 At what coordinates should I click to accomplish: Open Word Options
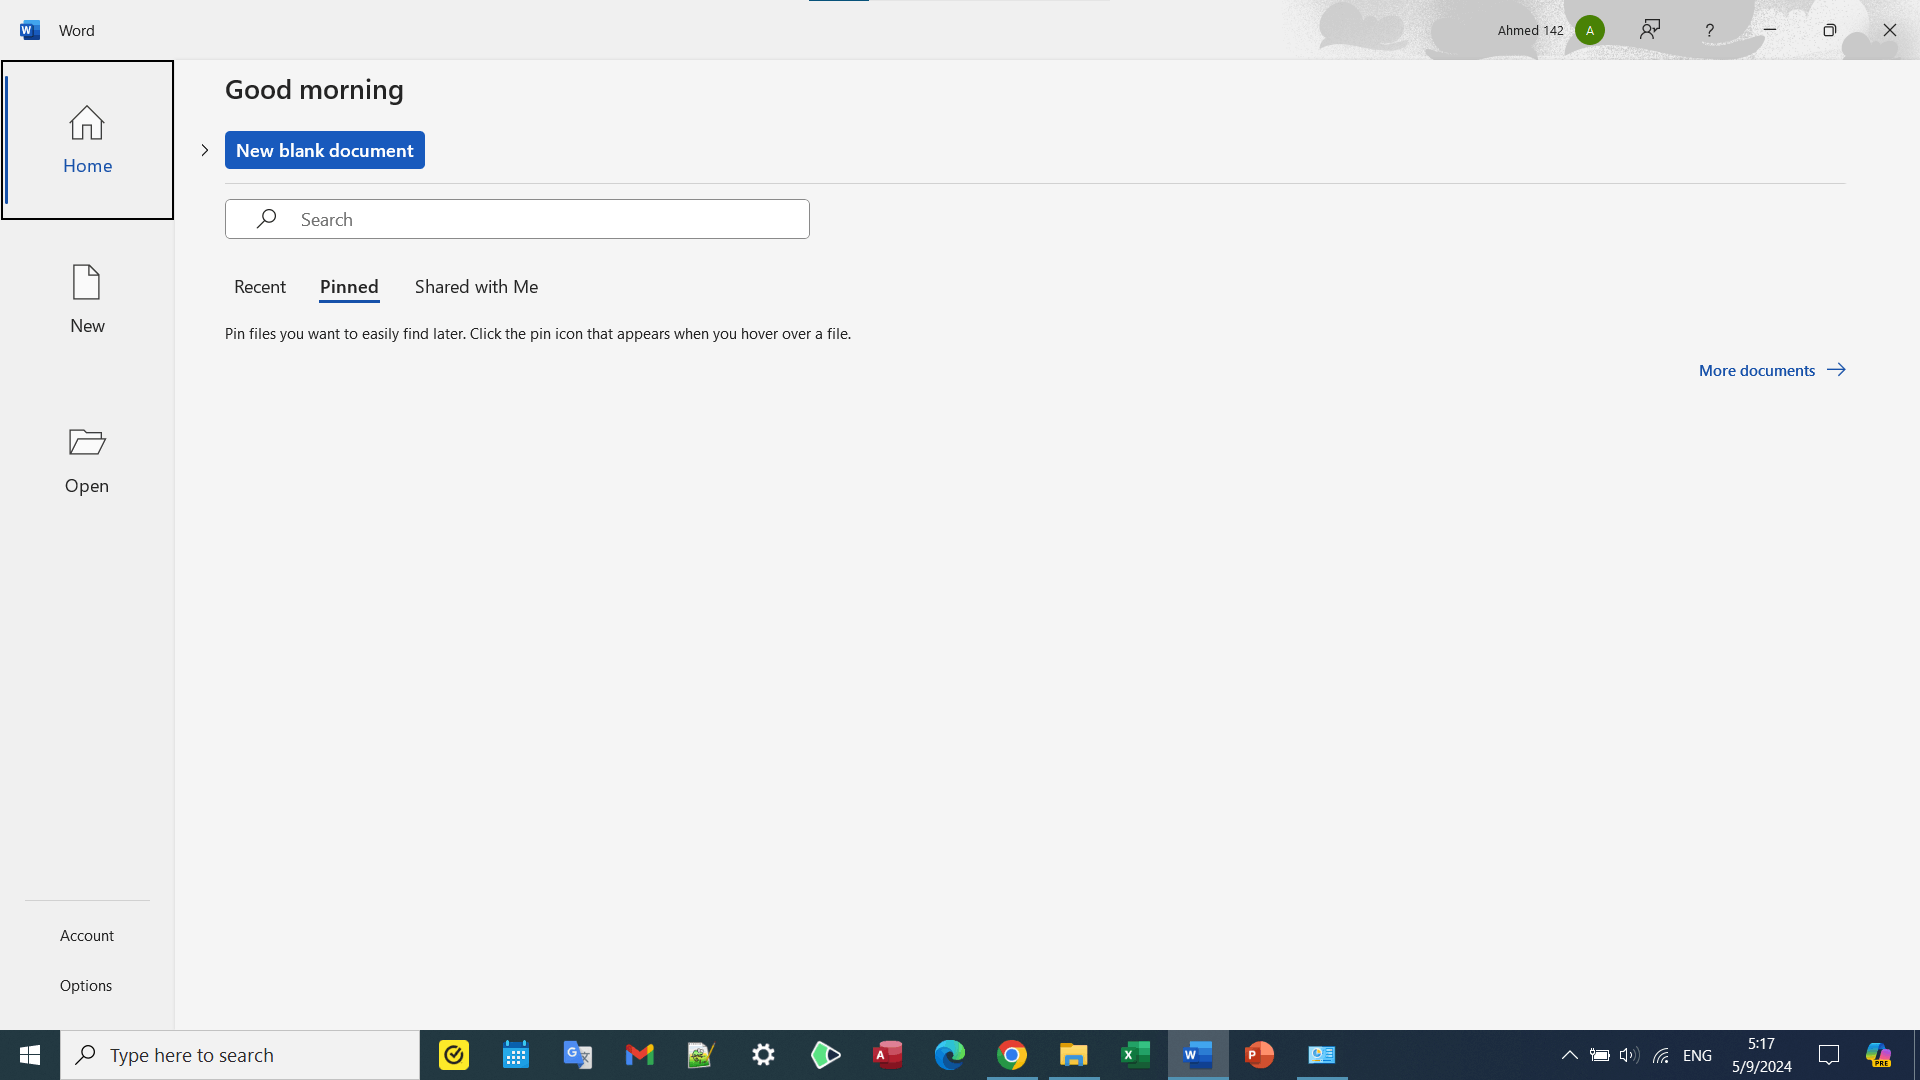(x=86, y=985)
